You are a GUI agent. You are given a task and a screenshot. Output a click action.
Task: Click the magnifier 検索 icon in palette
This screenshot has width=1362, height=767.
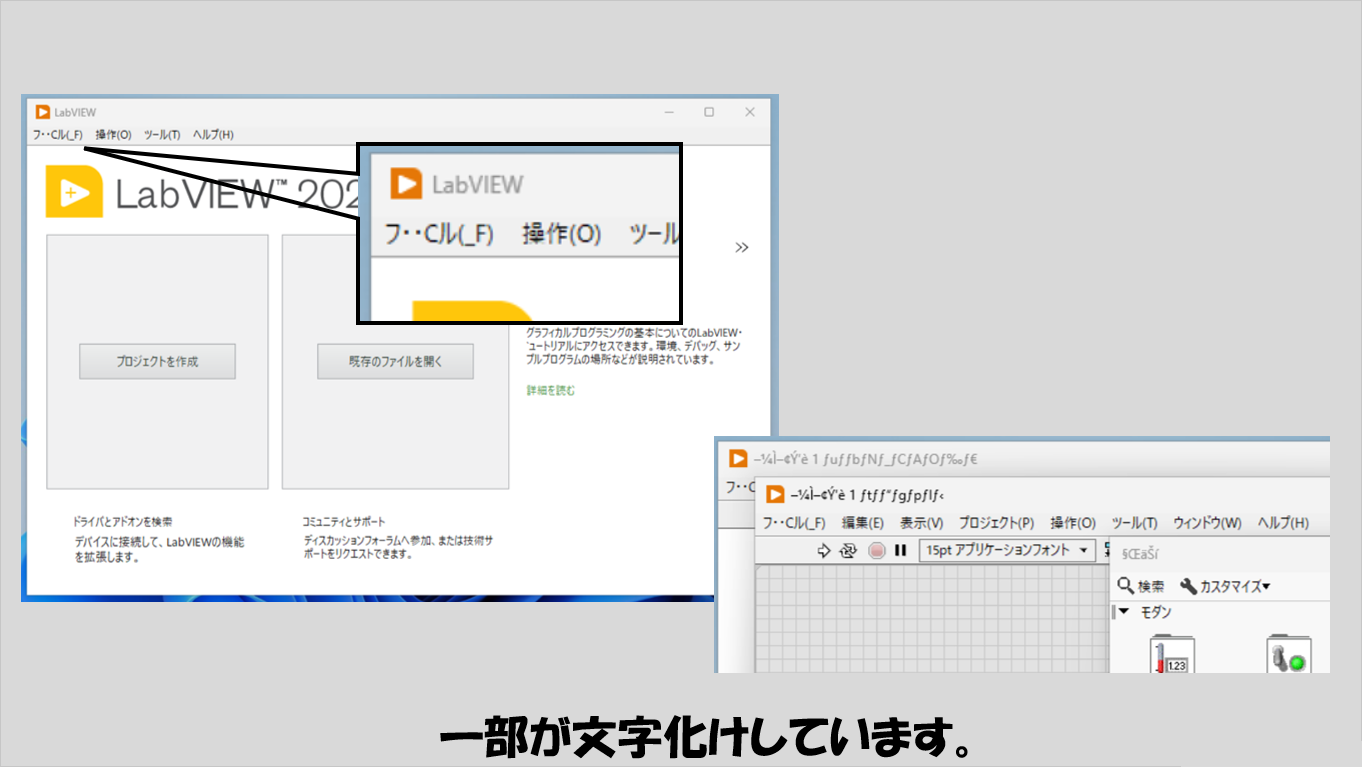pyautogui.click(x=1126, y=586)
